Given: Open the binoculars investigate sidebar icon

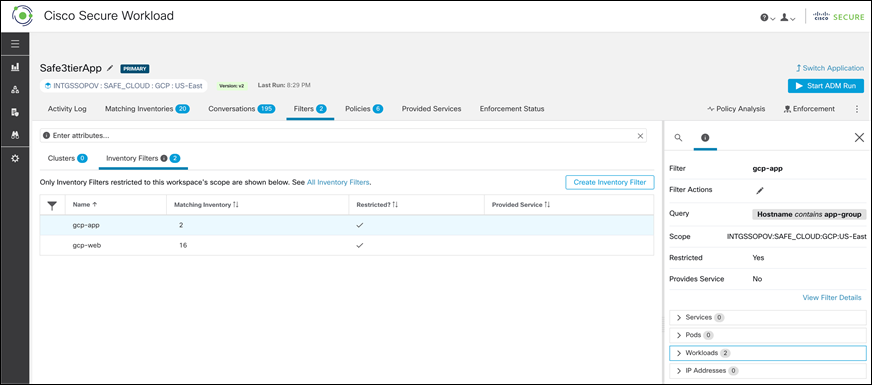Looking at the screenshot, I should [x=15, y=135].
